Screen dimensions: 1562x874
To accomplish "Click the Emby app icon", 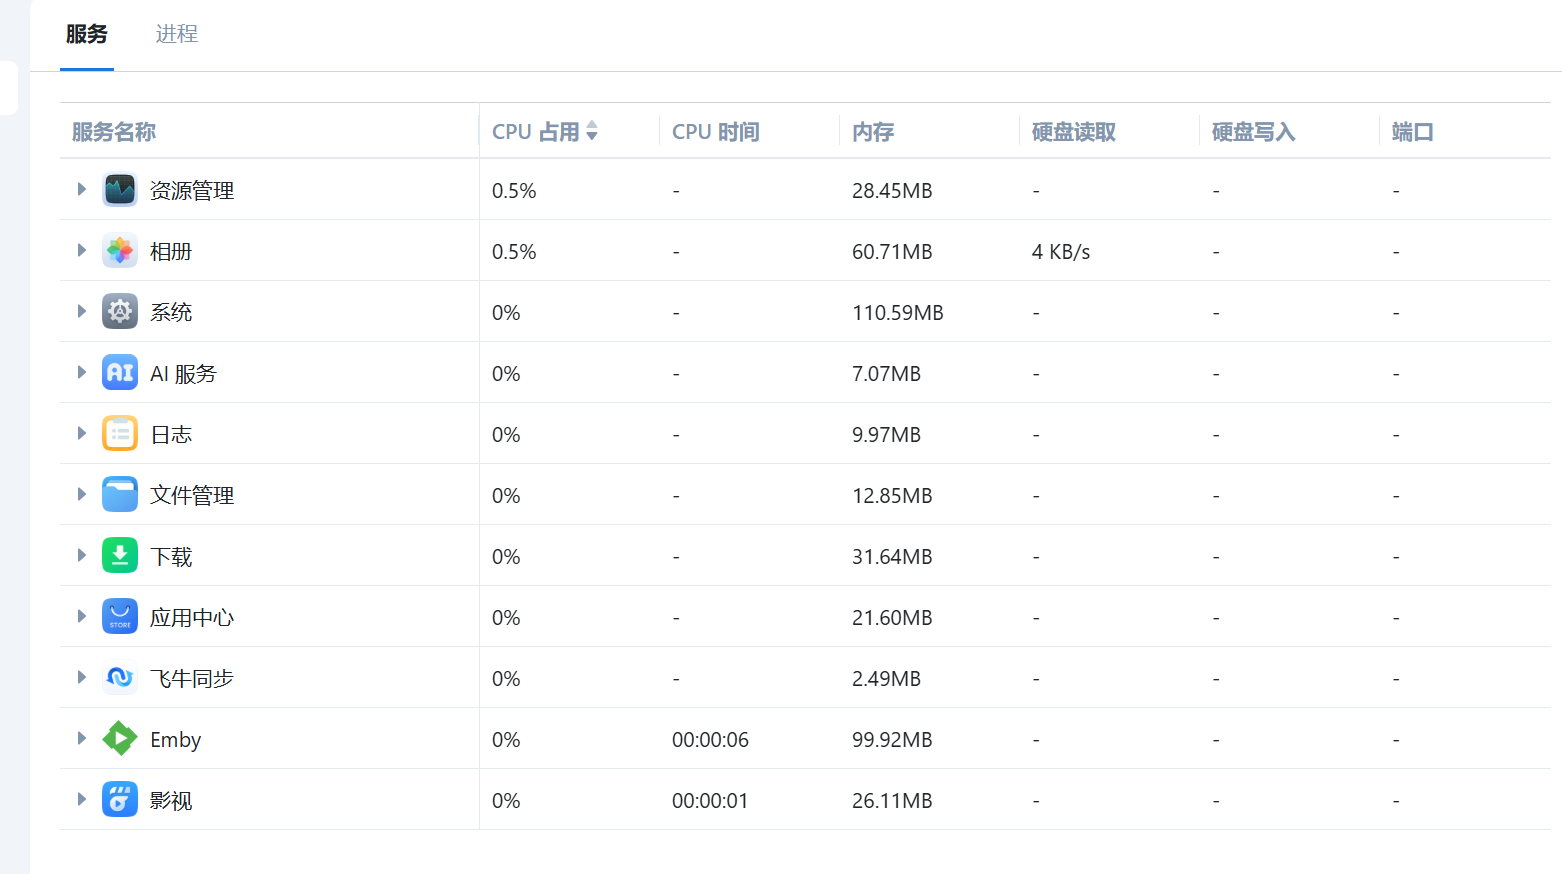I will coord(120,739).
